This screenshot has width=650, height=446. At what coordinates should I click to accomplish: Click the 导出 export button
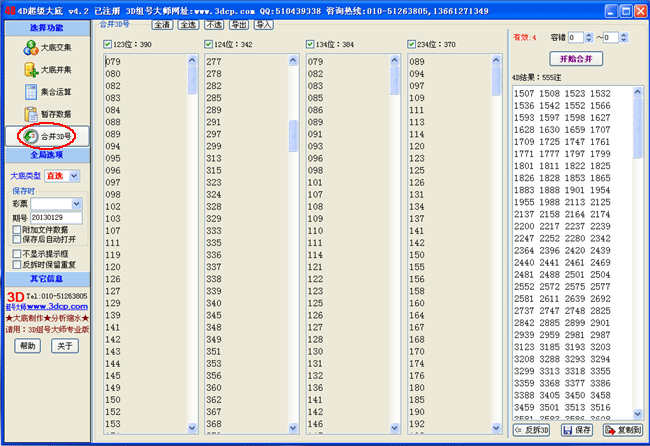tap(238, 23)
